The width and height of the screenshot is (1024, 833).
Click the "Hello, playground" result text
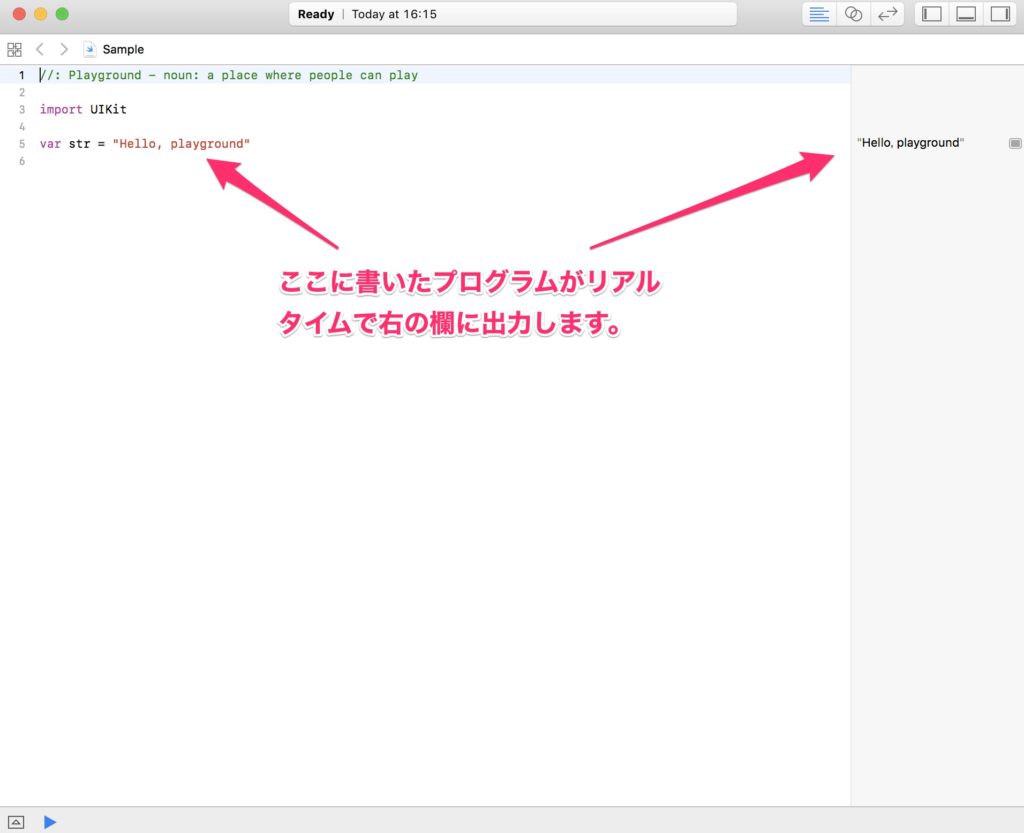910,143
